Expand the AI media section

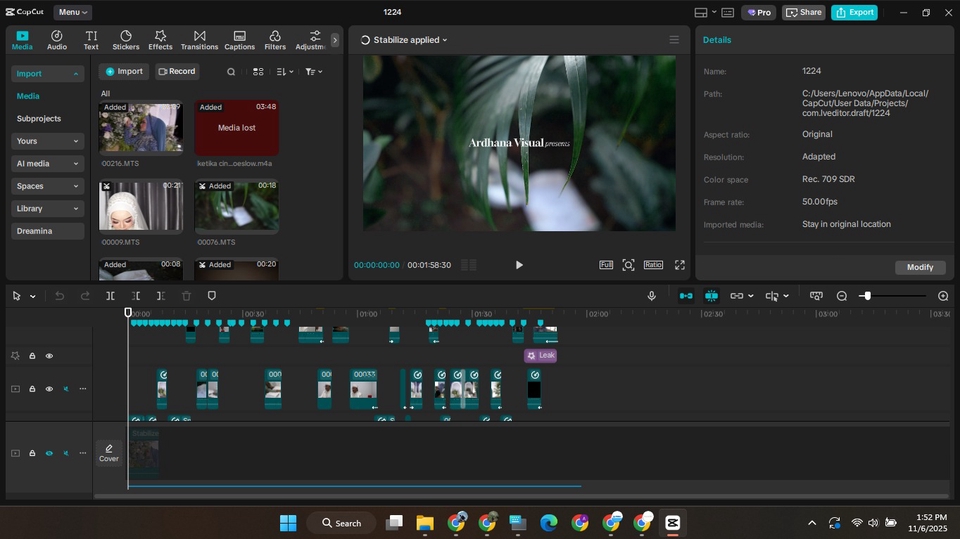coord(47,163)
